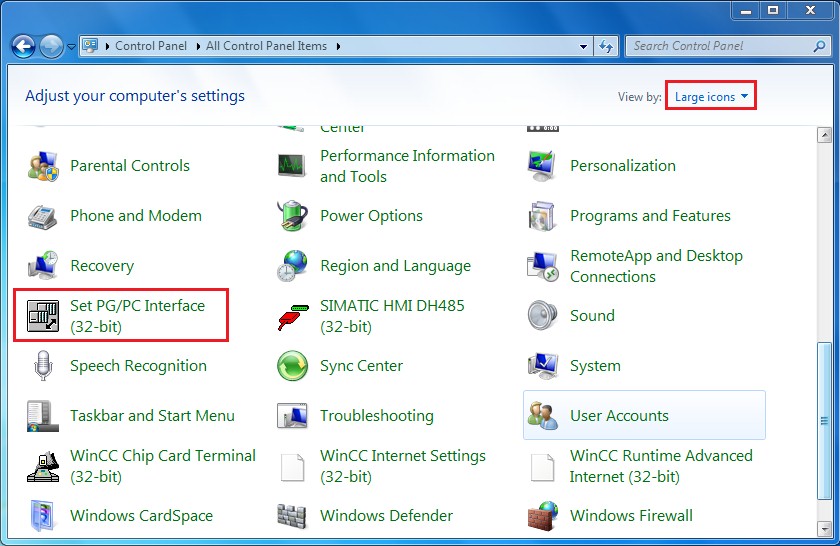The height and width of the screenshot is (546, 840).
Task: Open the Power Options battery icon
Action: point(292,215)
